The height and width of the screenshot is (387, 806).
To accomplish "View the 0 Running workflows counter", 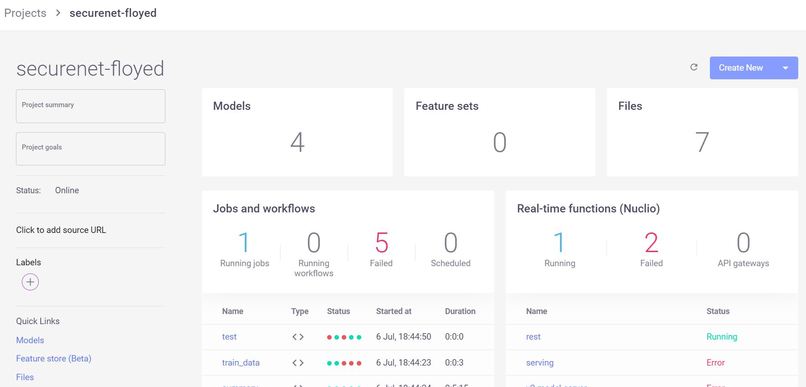I will 314,254.
